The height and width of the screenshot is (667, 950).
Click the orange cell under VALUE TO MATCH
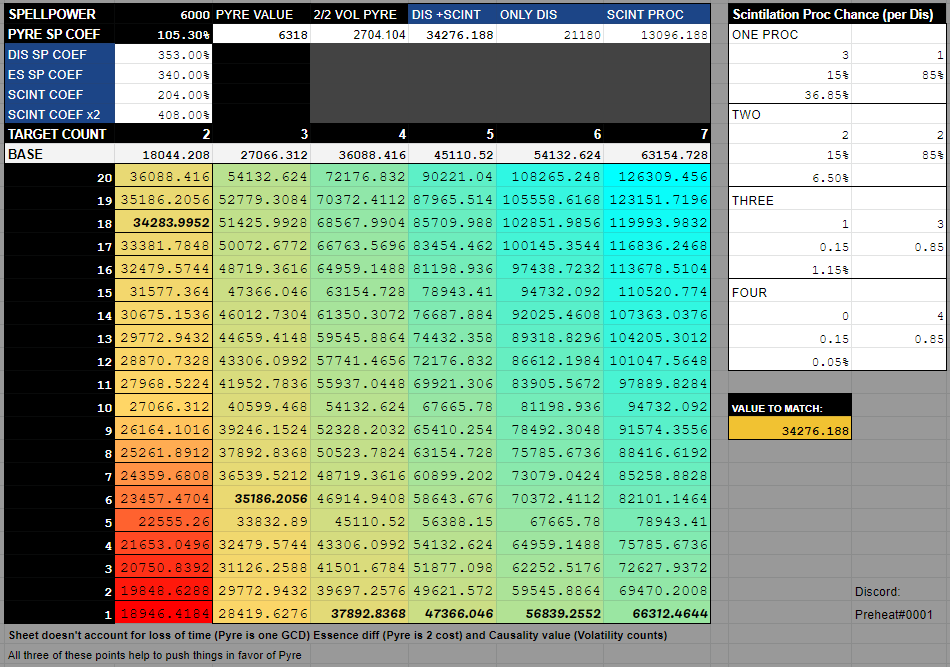[790, 429]
